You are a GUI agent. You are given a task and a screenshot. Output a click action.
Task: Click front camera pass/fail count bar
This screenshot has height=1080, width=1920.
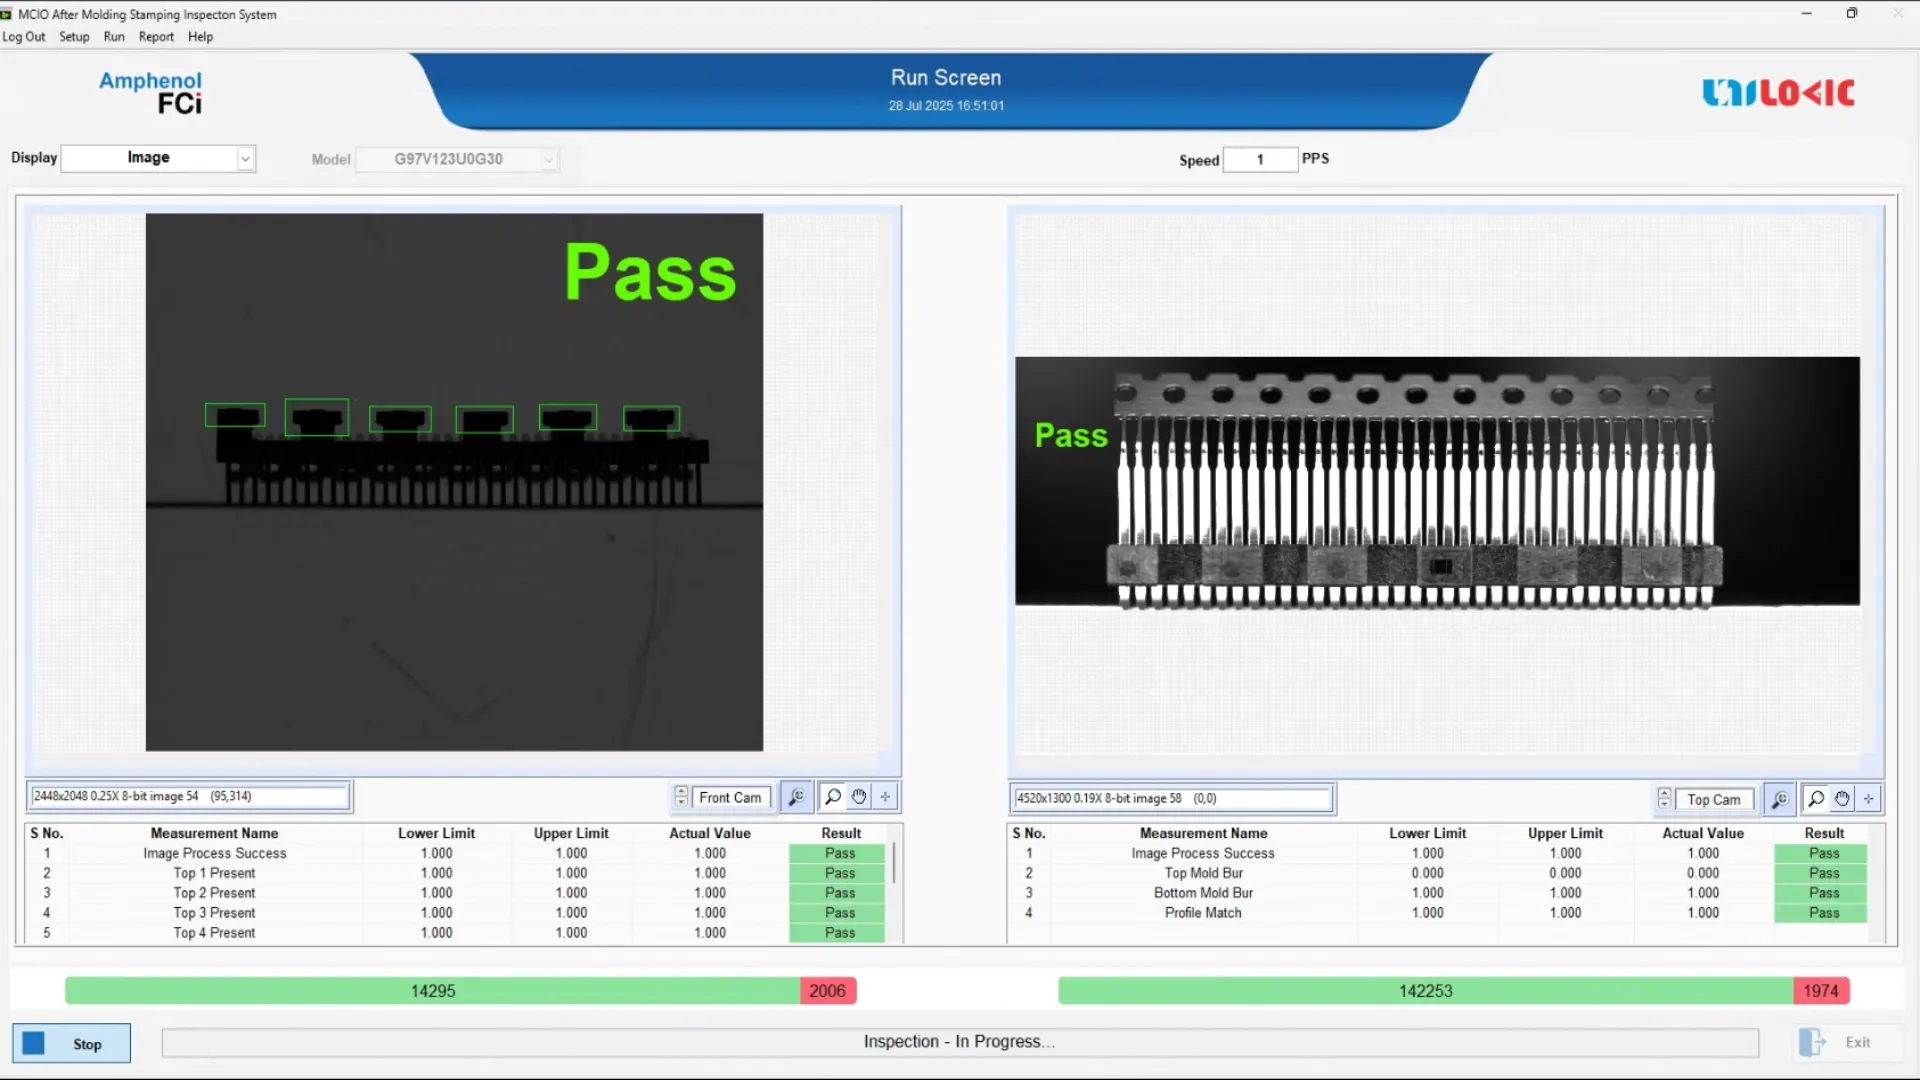pos(460,991)
